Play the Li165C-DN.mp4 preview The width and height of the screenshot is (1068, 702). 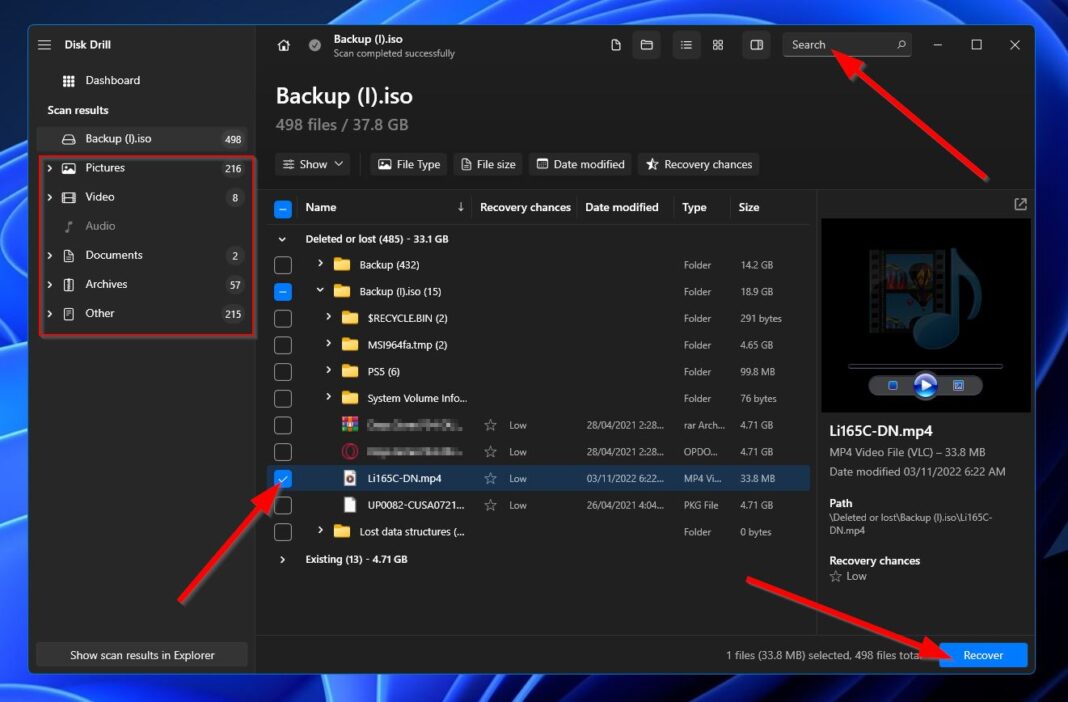coord(925,385)
